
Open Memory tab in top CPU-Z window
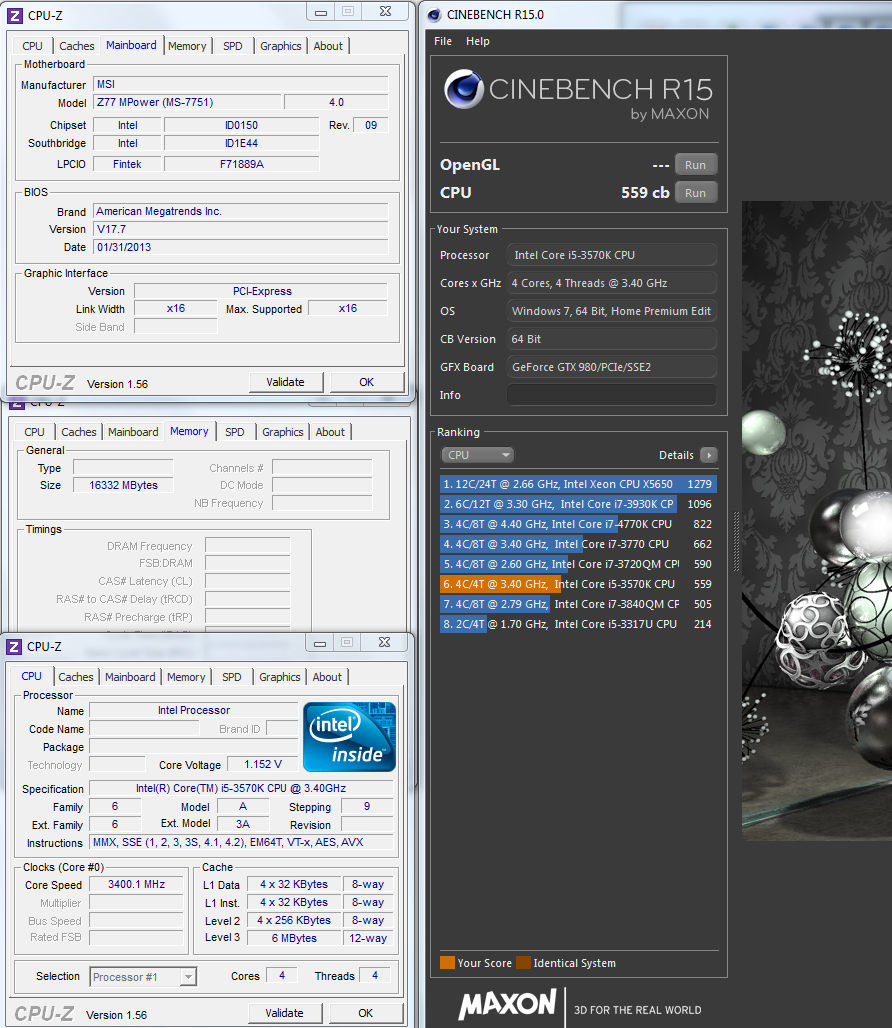point(187,46)
